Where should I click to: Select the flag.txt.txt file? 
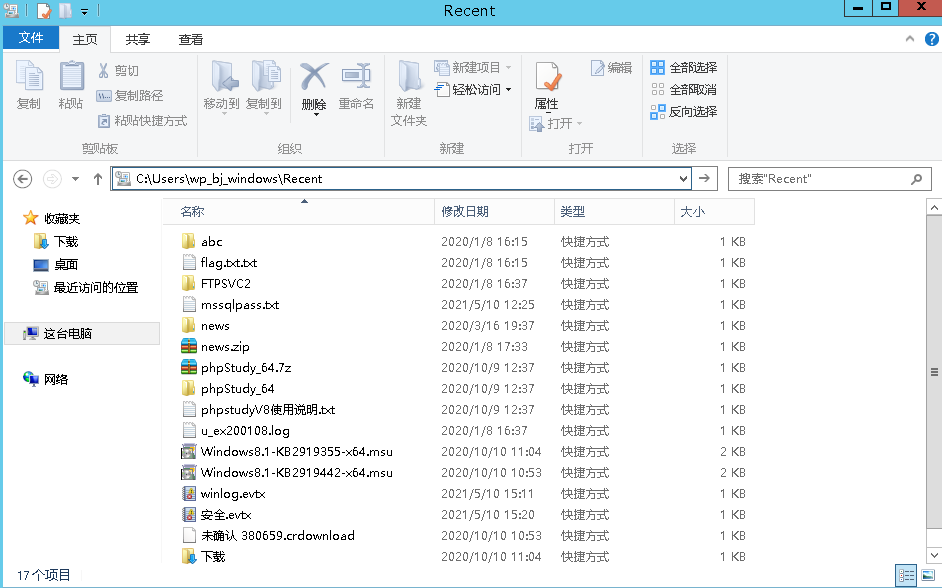229,262
